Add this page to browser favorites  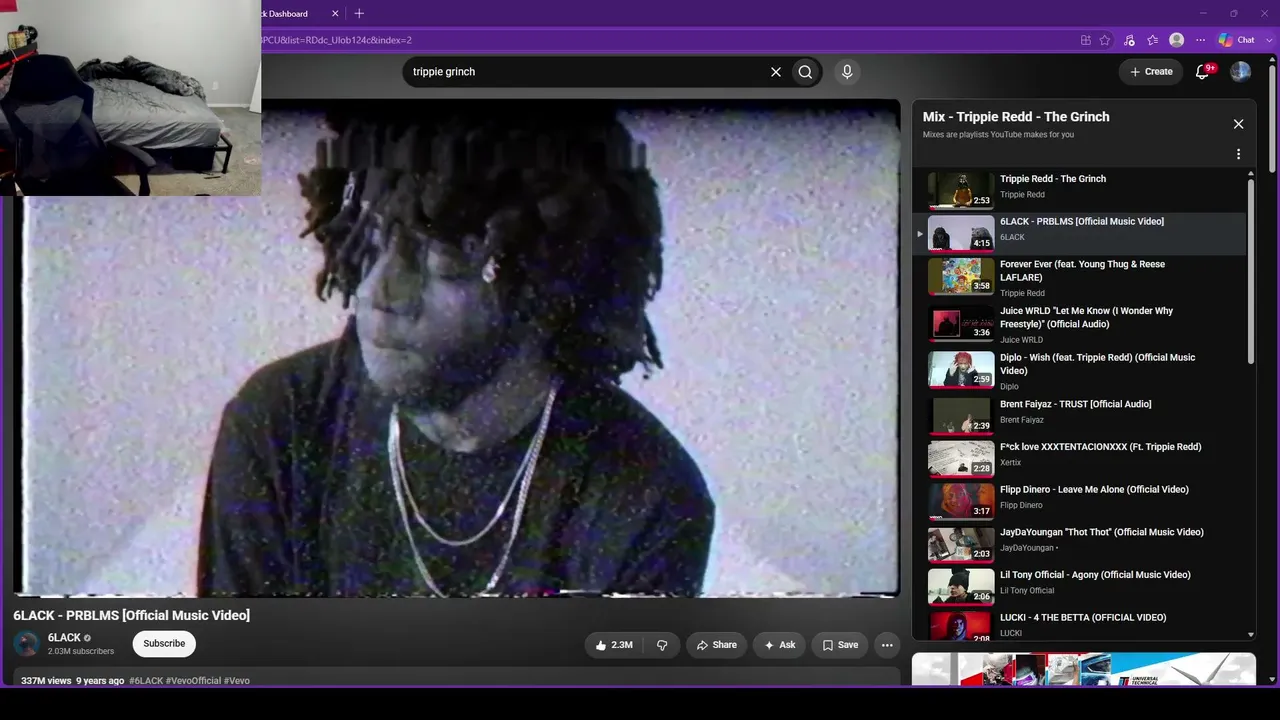click(x=1105, y=40)
